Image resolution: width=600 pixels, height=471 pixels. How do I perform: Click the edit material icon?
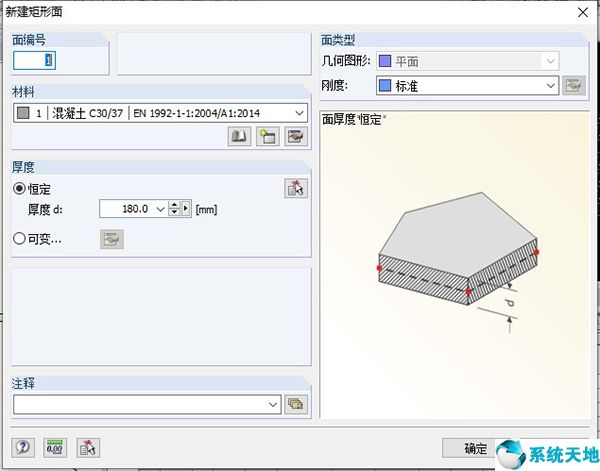tap(295, 137)
